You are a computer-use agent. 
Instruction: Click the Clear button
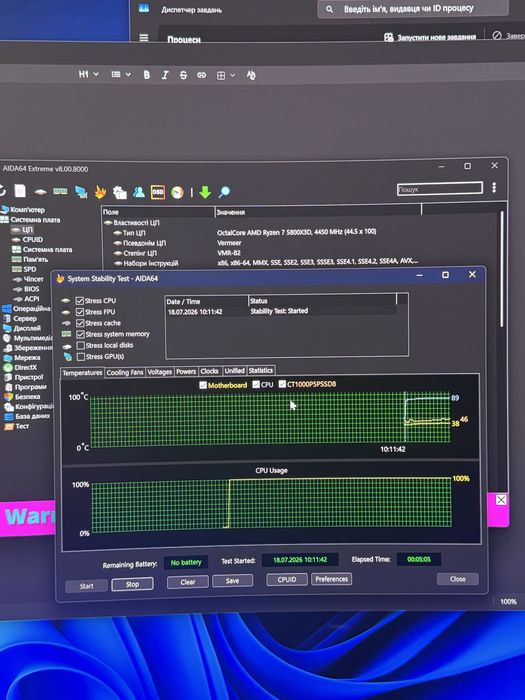[188, 582]
